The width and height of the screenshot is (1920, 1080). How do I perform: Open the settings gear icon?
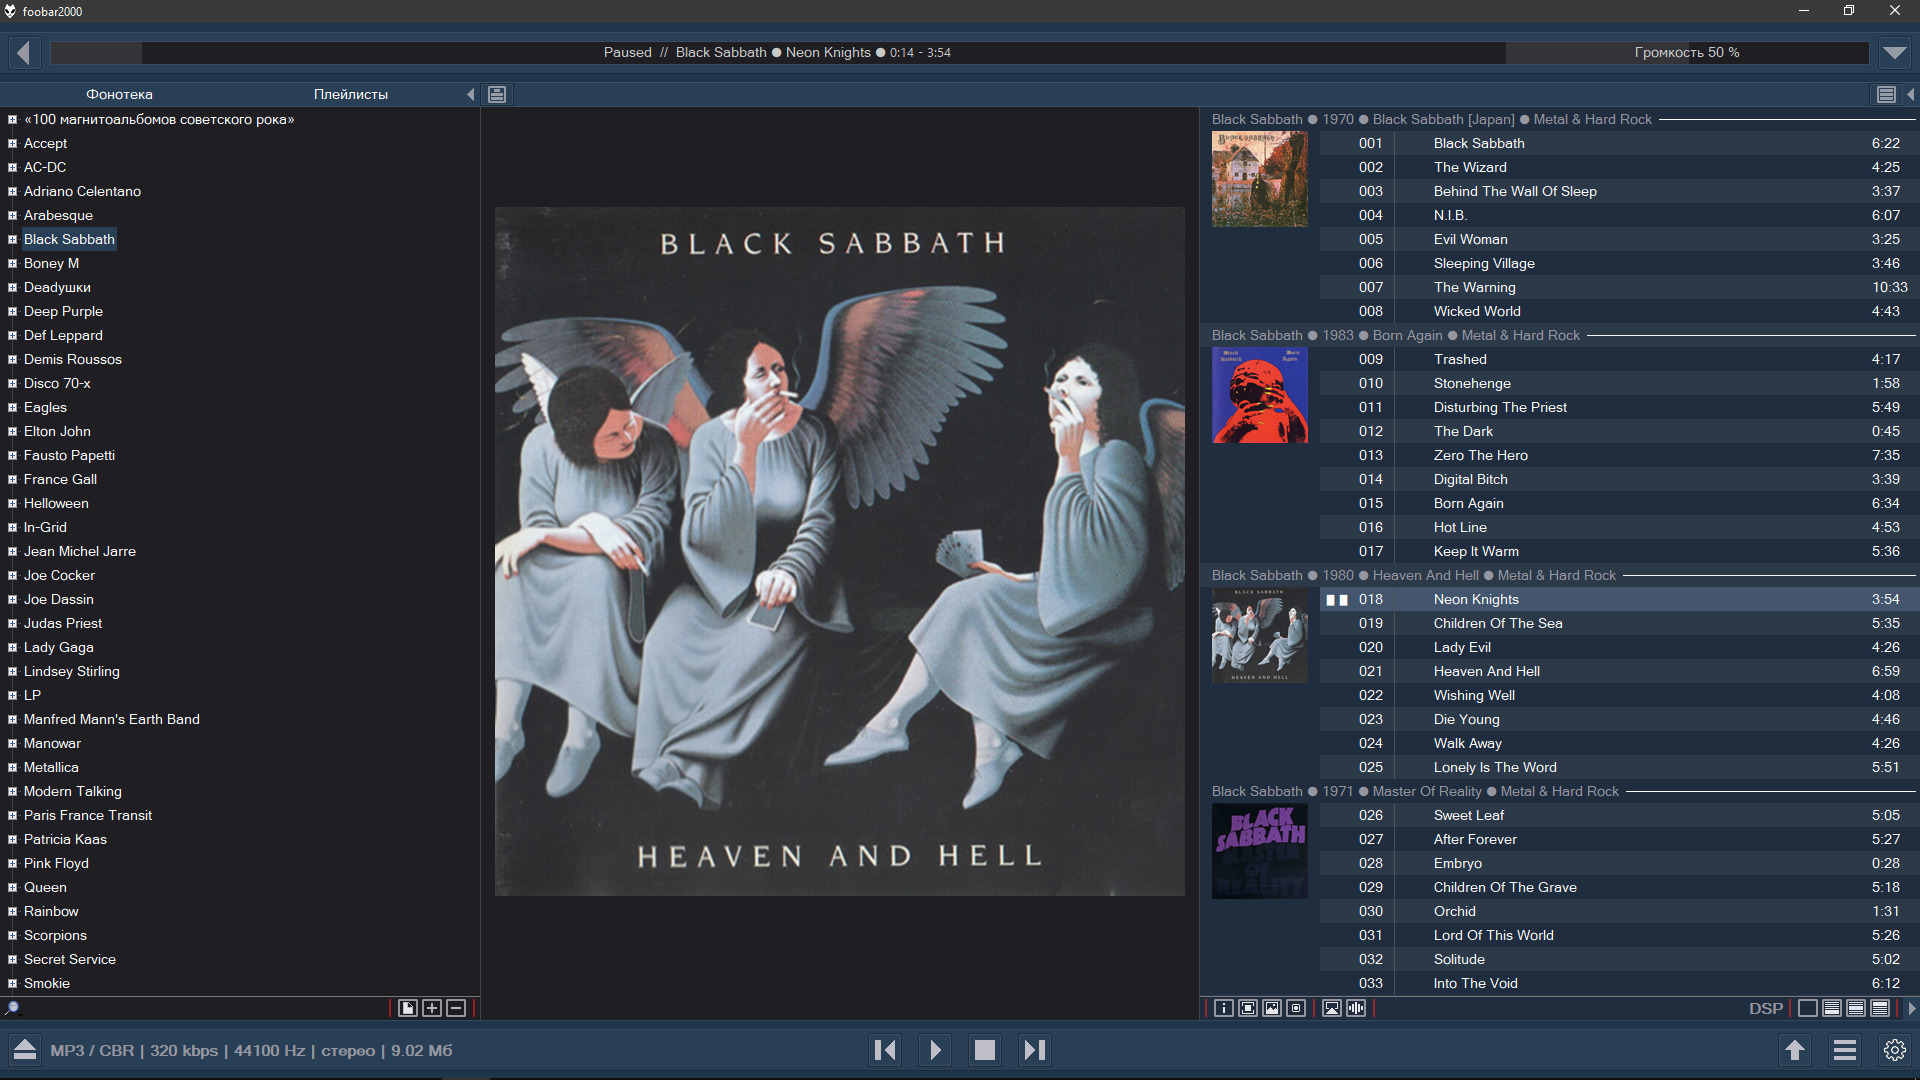1894,1050
